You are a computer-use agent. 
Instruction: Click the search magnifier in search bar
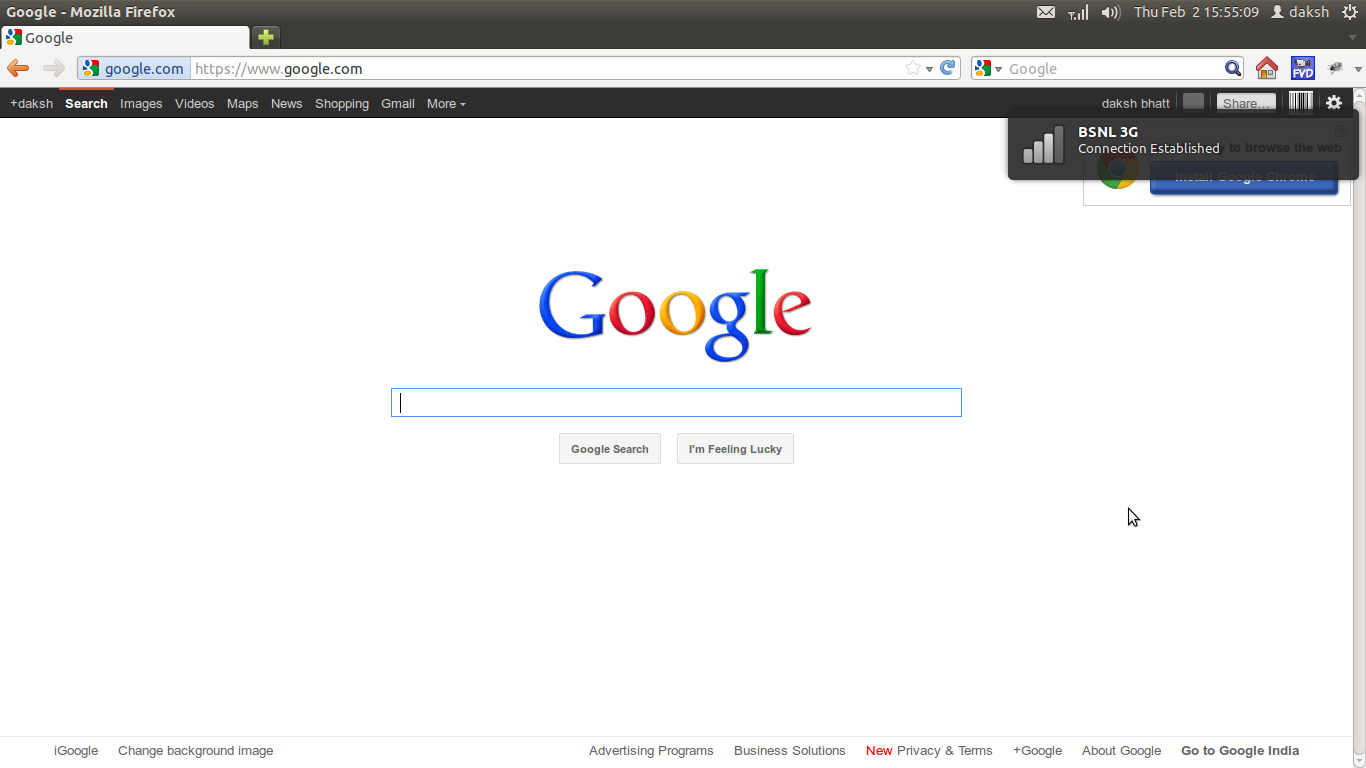coord(1233,68)
